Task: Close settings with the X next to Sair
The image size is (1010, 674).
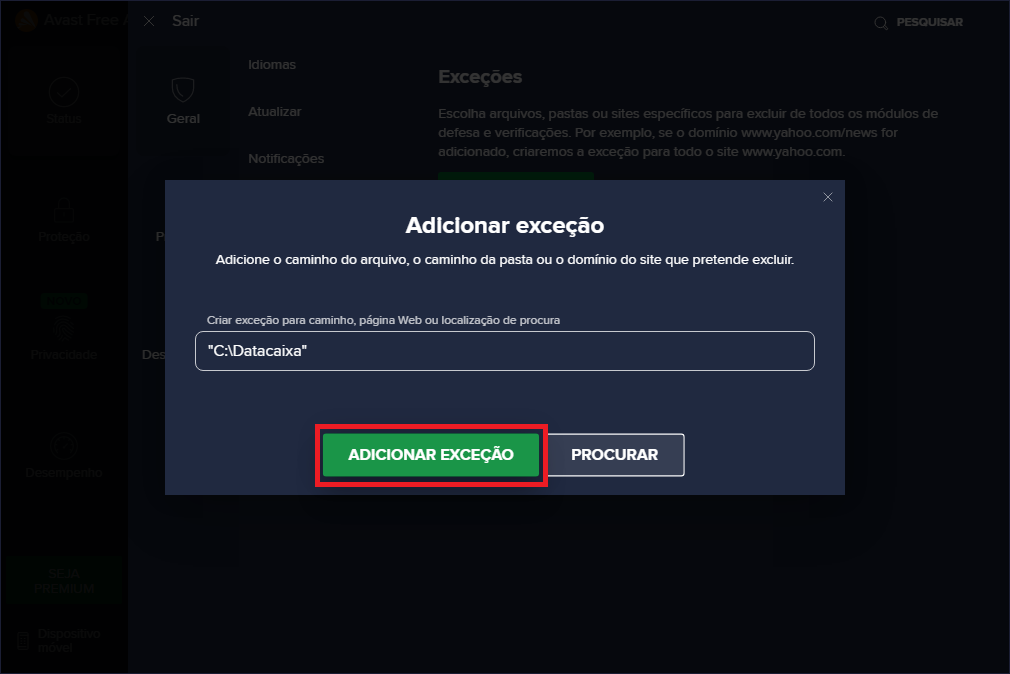Action: (x=149, y=21)
